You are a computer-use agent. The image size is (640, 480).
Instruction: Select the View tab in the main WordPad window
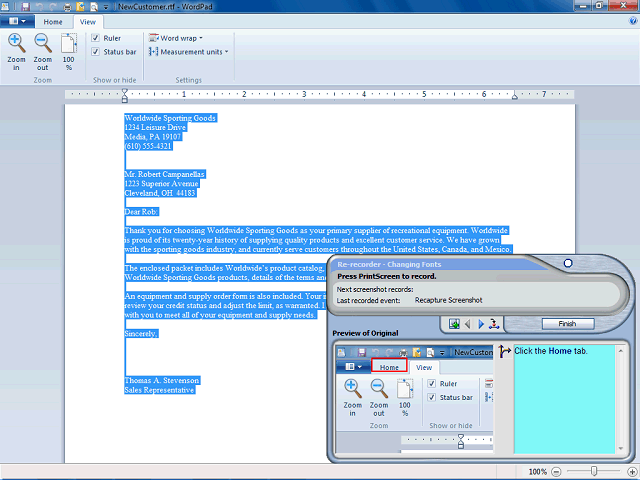88,22
